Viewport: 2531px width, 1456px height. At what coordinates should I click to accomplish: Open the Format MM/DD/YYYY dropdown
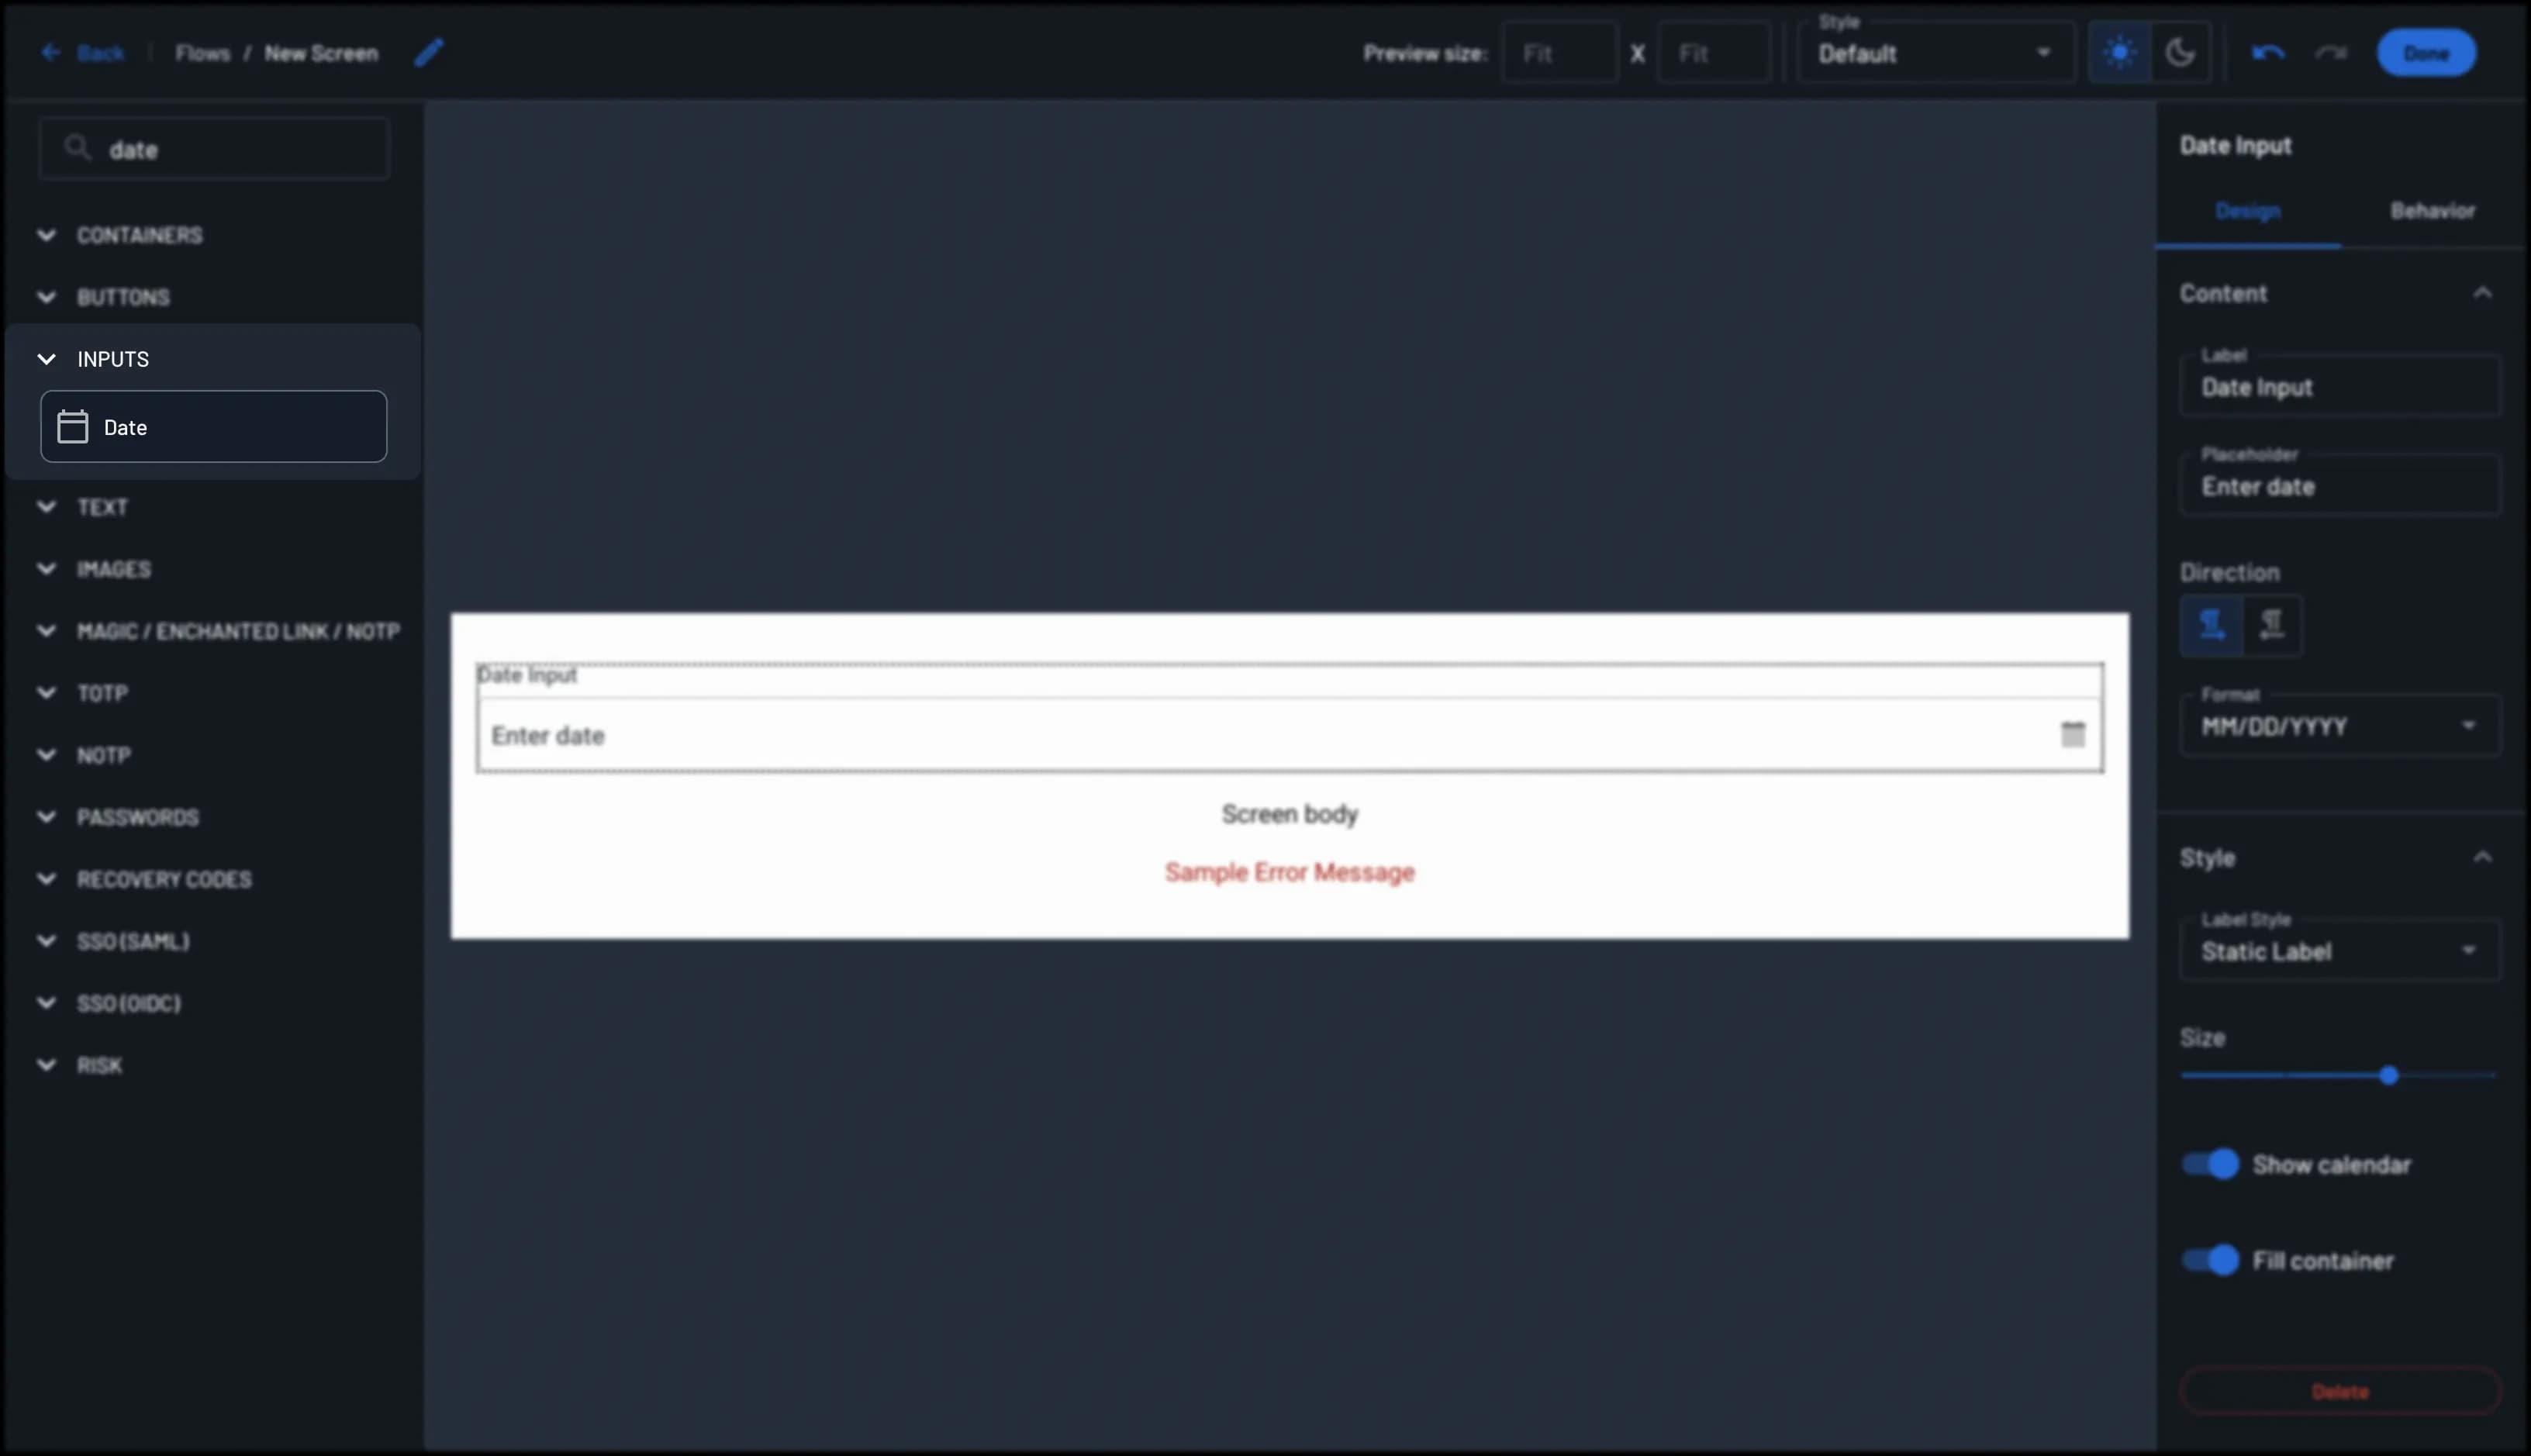tap(2339, 726)
